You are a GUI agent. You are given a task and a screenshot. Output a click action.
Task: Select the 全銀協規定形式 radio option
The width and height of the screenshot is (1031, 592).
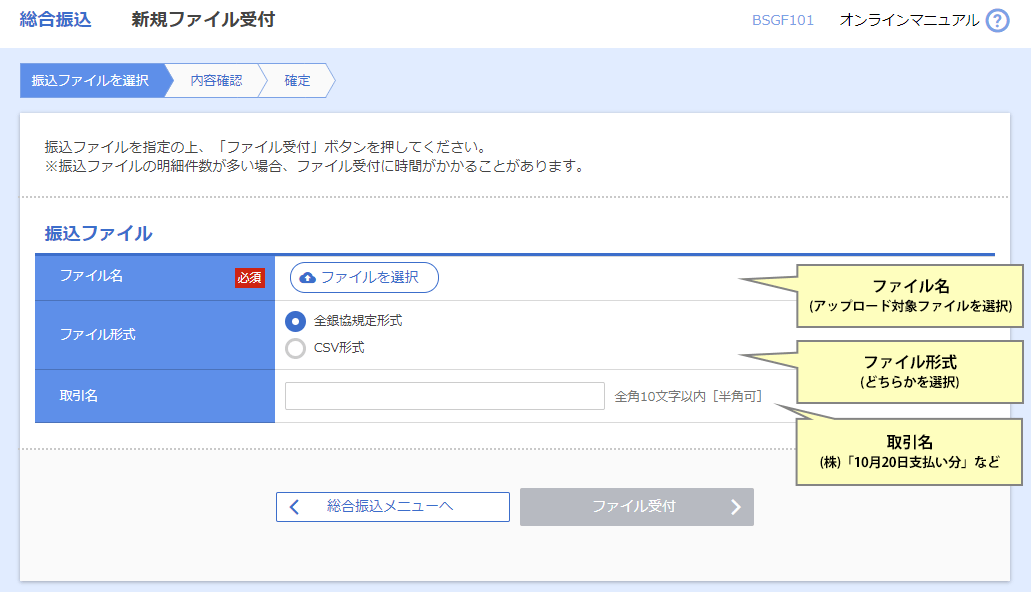295,321
